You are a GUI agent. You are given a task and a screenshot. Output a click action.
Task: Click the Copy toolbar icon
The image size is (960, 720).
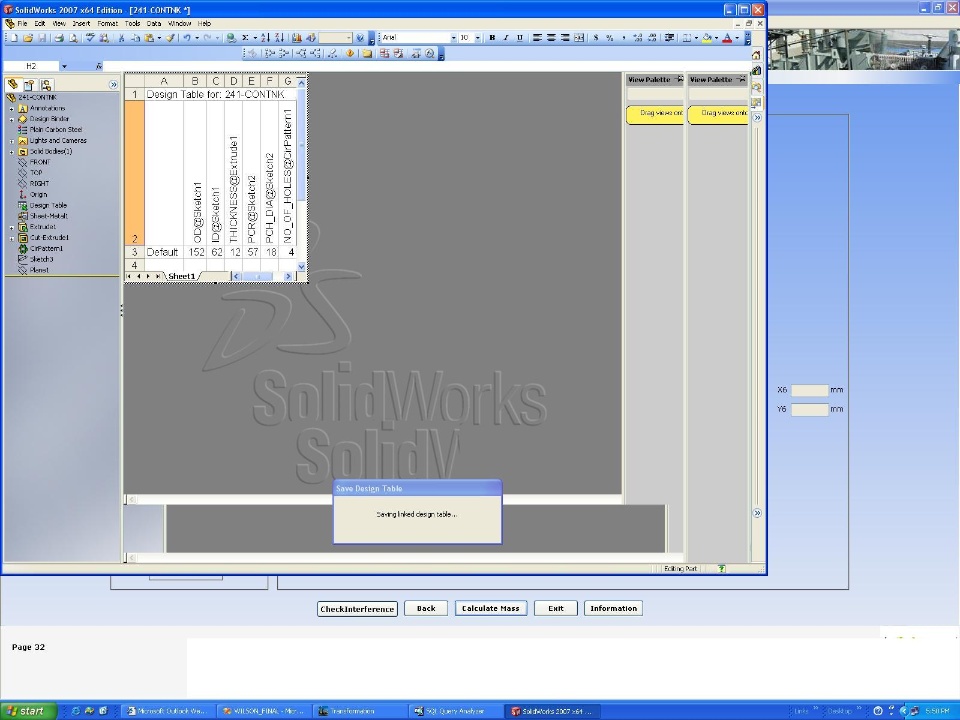pos(135,38)
